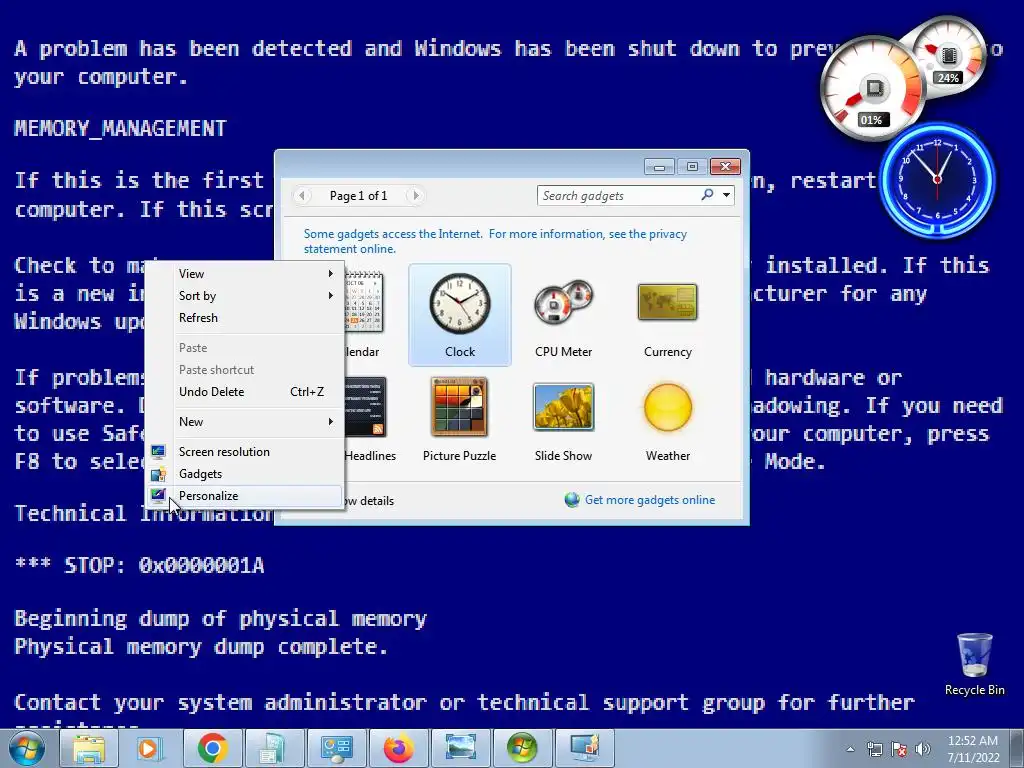Show hidden system tray icons arrow
1024x768 pixels.
(850, 749)
